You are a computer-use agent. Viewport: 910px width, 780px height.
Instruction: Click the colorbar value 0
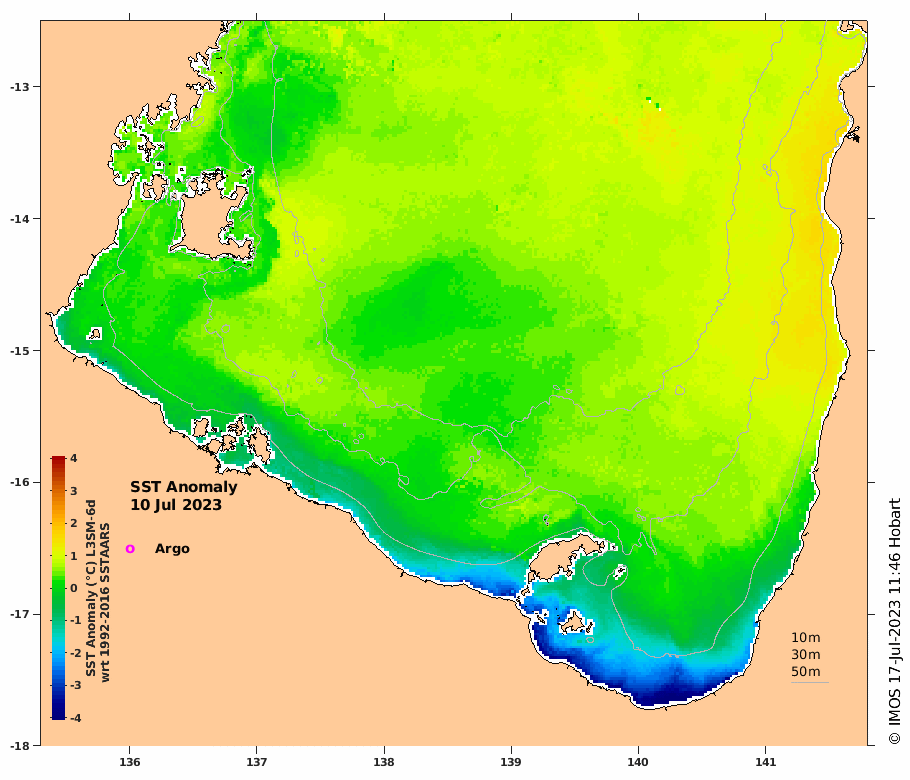[74, 588]
